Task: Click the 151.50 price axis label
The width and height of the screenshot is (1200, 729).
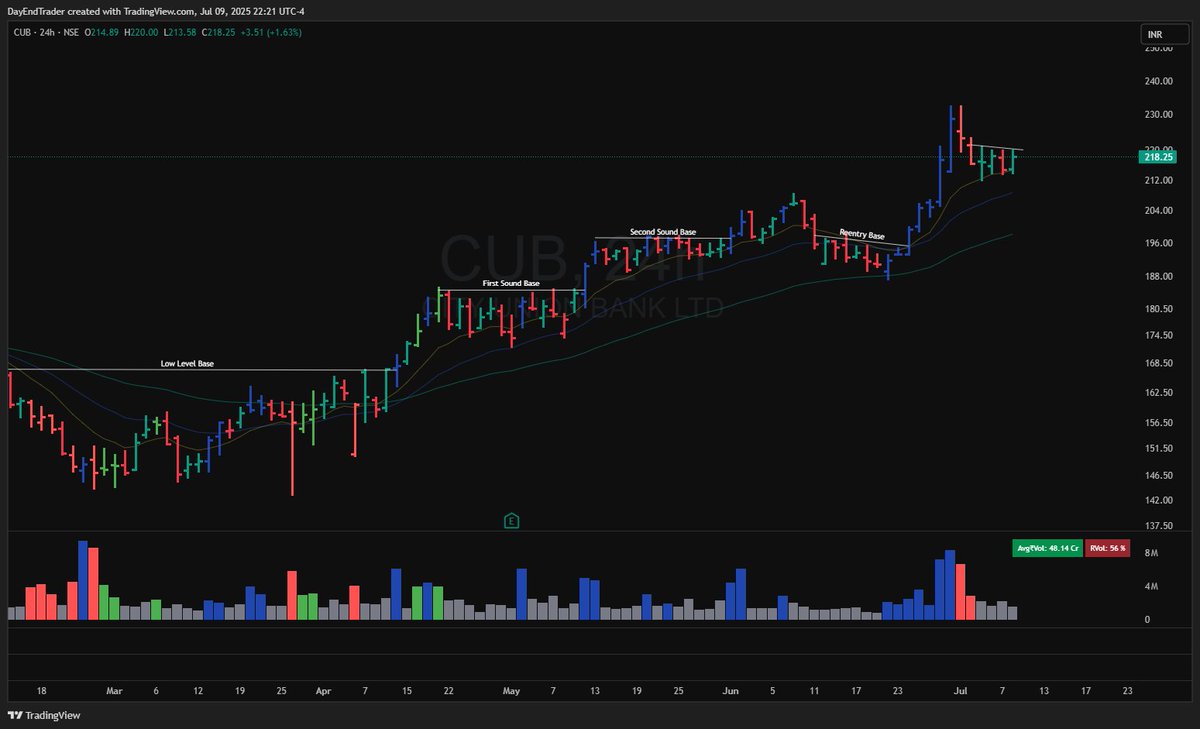Action: coord(1158,449)
